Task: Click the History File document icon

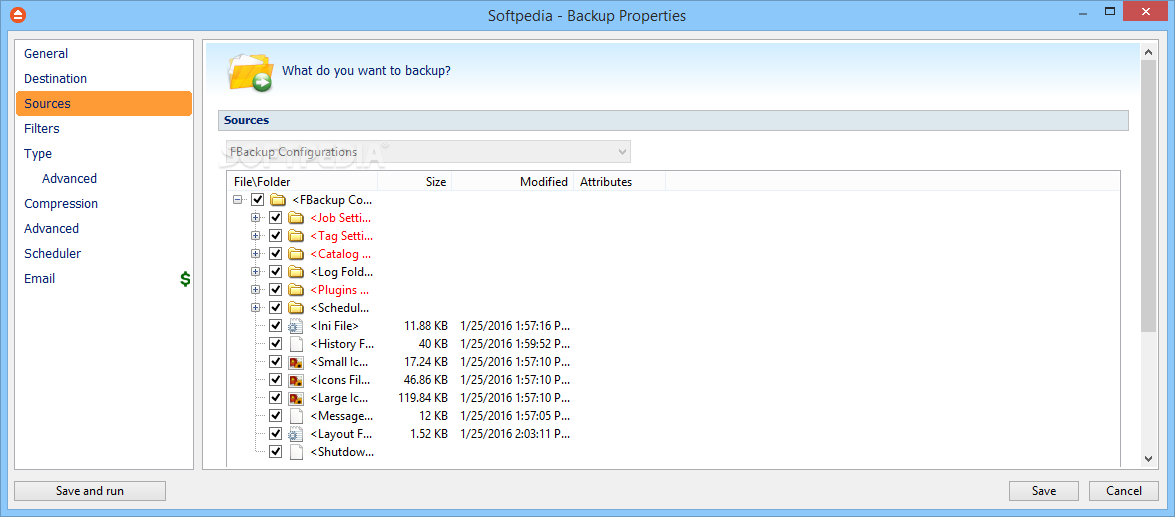Action: 296,344
